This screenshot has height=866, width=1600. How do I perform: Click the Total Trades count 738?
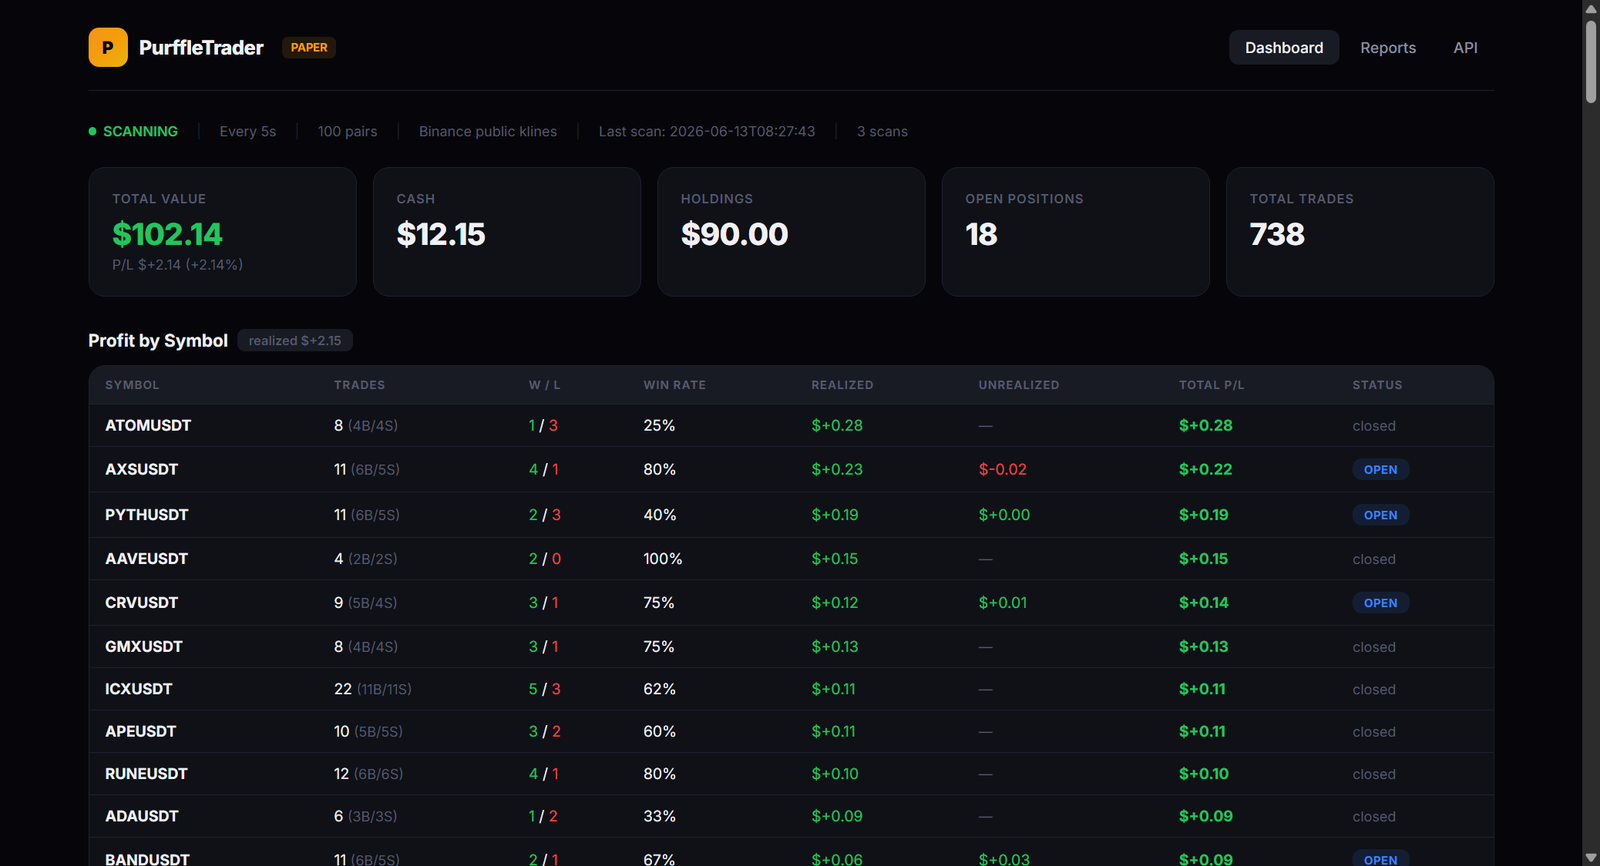pos(1277,234)
